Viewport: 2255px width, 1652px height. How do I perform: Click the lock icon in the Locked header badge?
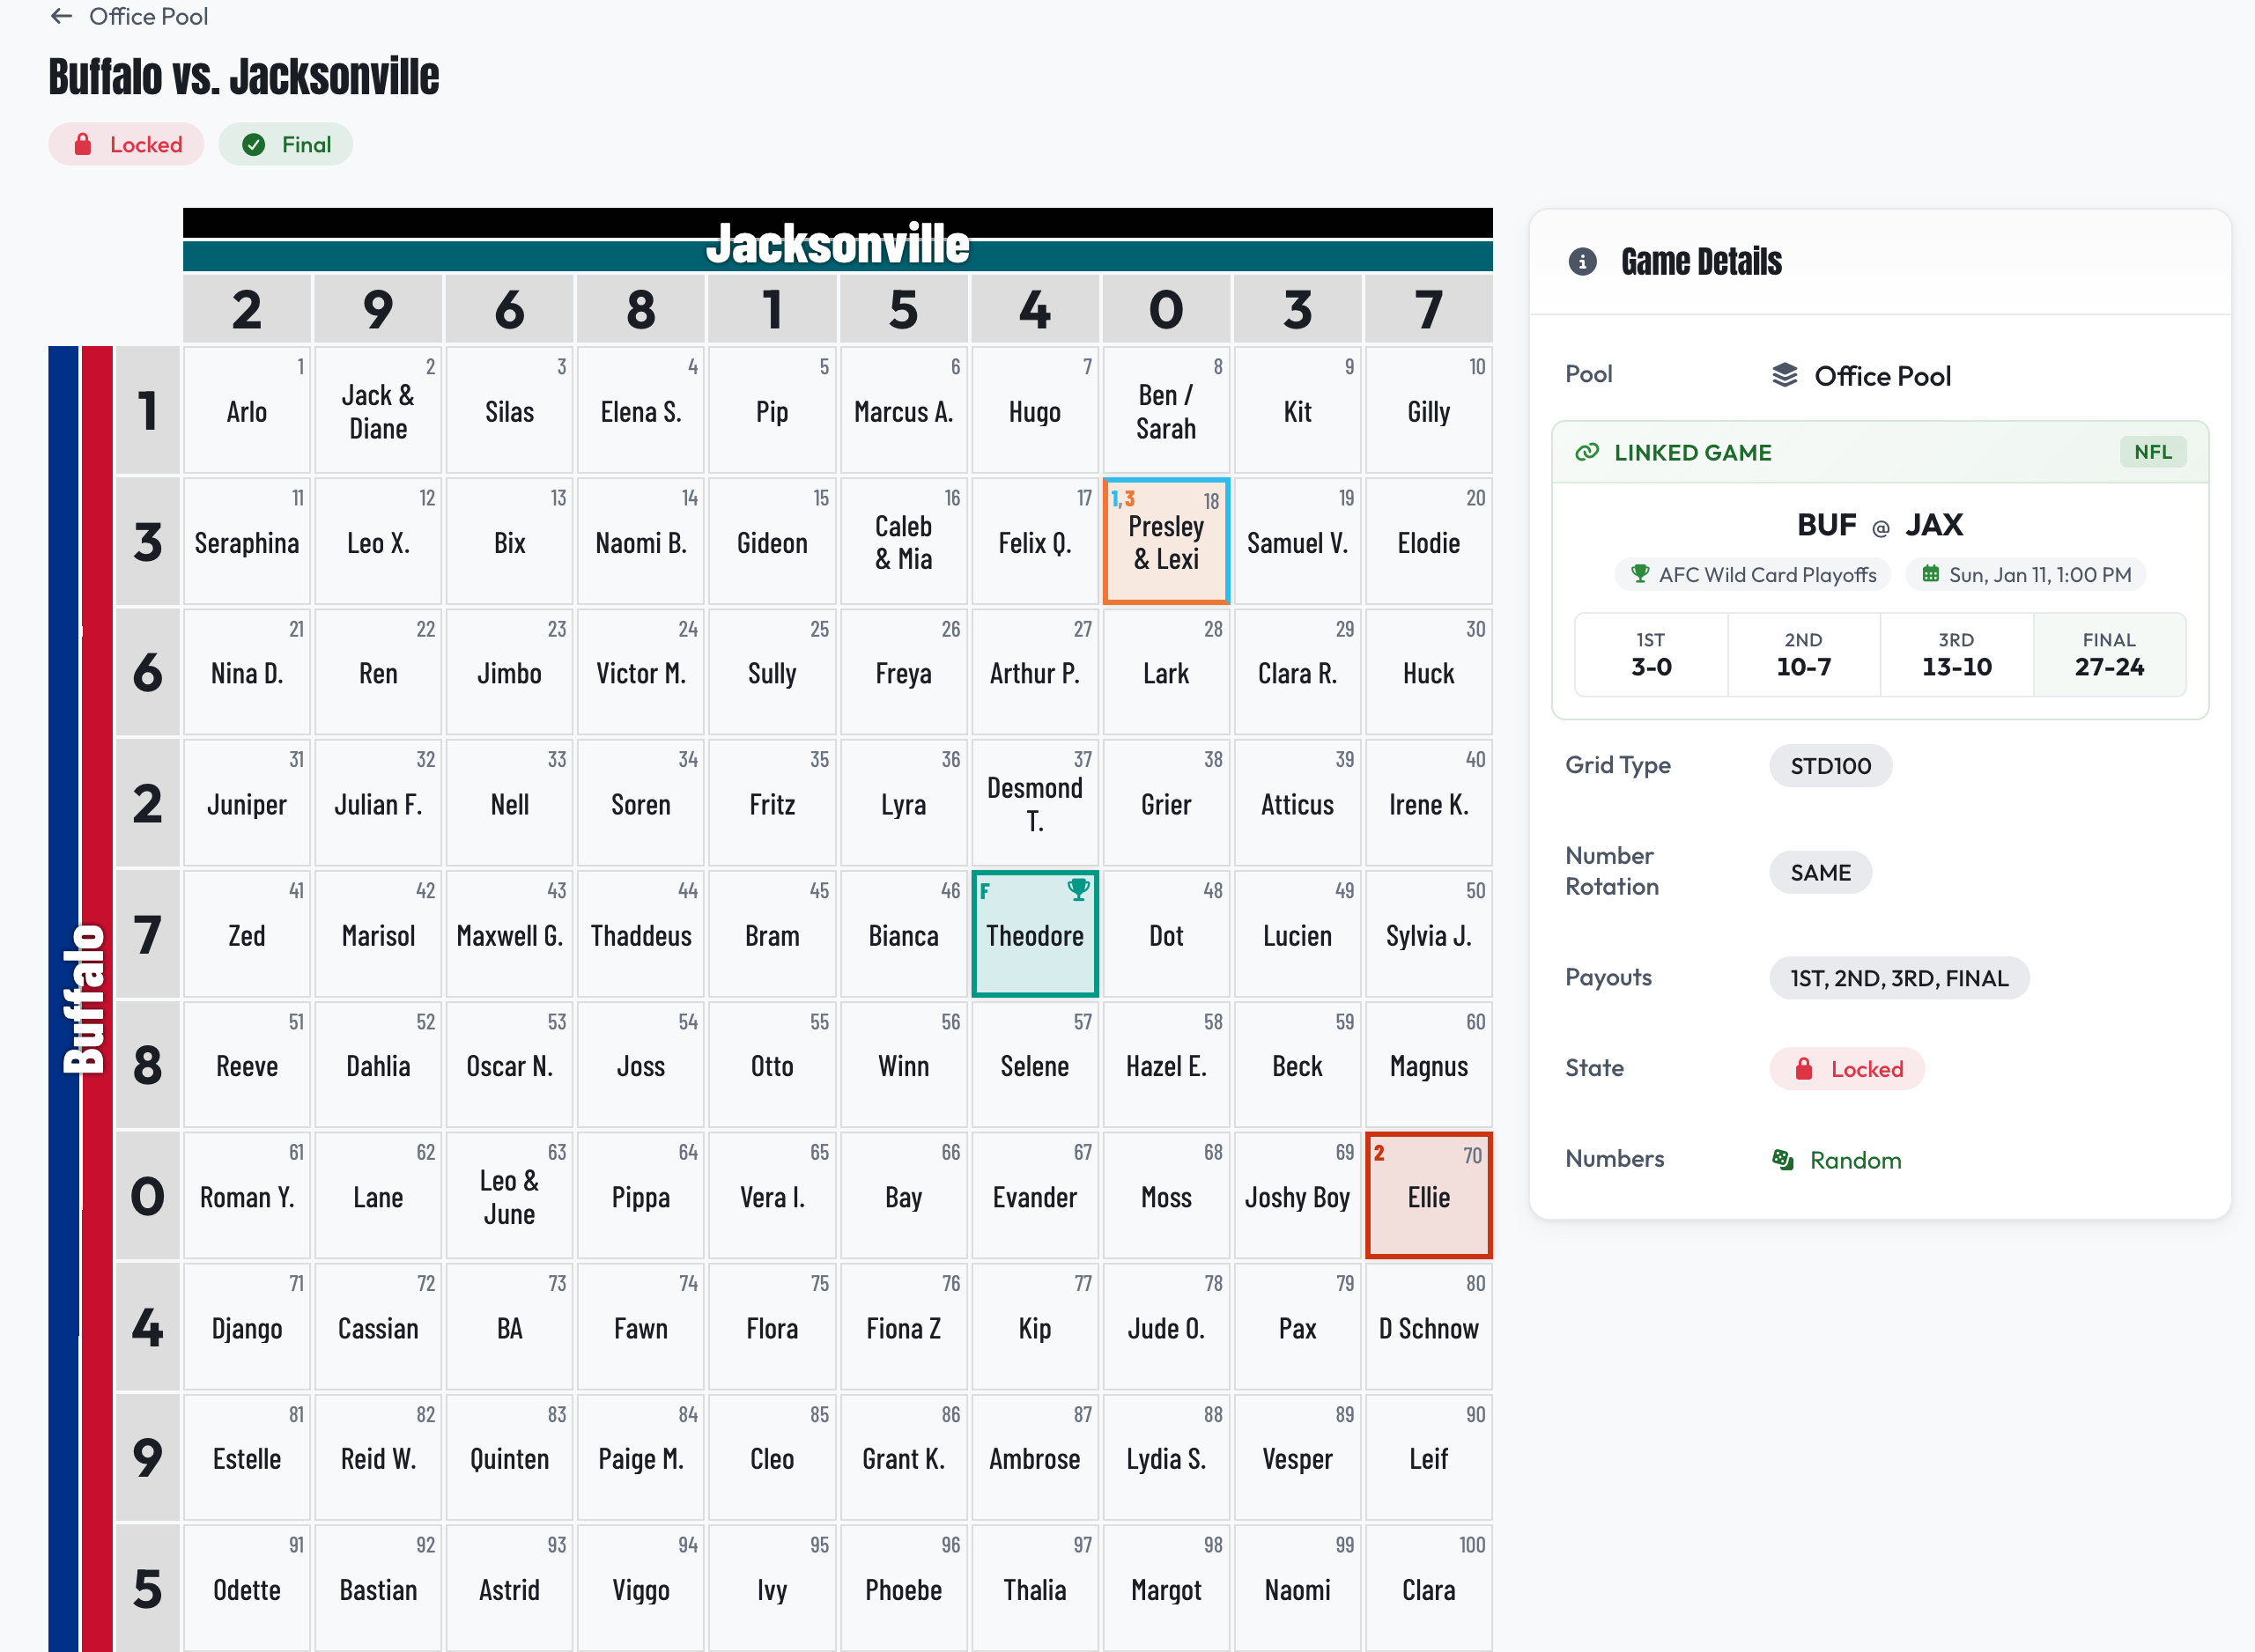tap(85, 144)
